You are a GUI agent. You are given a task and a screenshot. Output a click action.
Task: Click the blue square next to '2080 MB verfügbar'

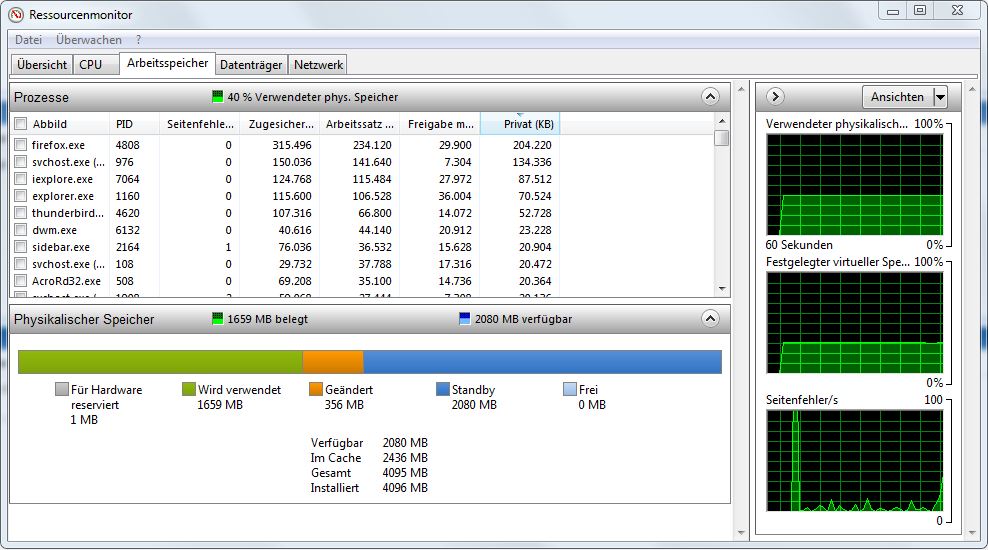pyautogui.click(x=464, y=318)
